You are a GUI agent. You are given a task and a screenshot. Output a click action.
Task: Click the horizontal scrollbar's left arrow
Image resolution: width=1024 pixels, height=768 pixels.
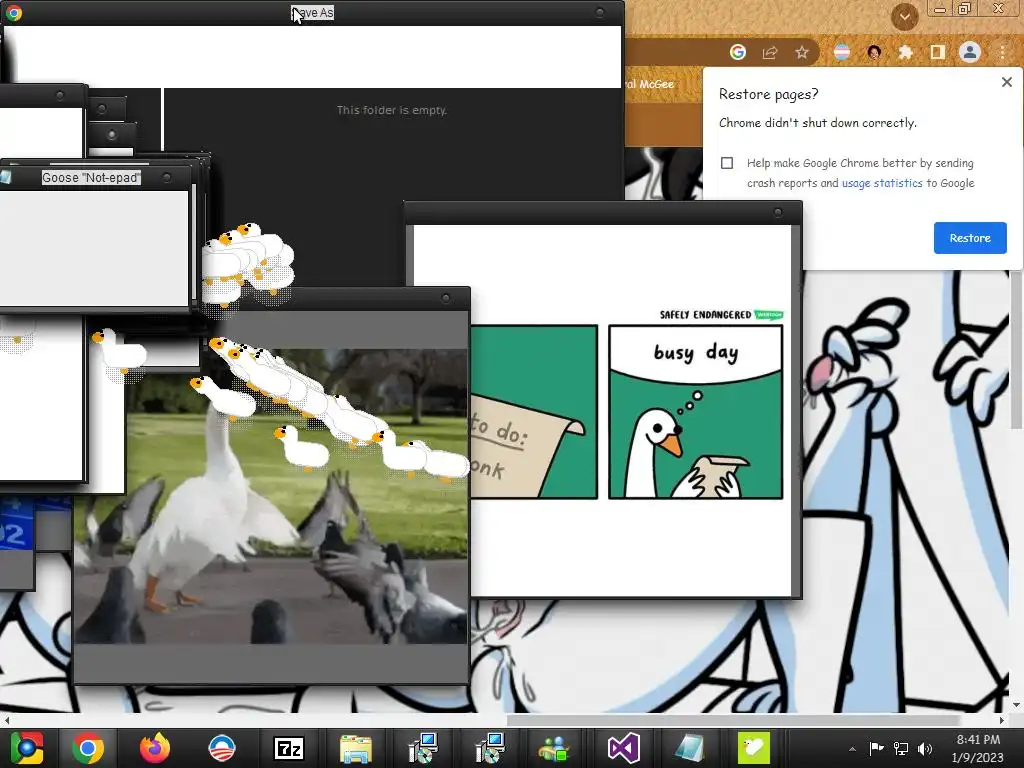click(x=7, y=720)
